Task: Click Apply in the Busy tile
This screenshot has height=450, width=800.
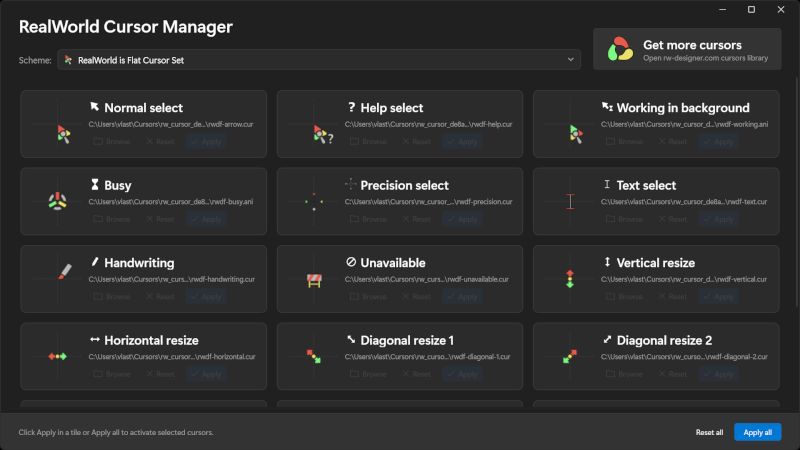Action: click(206, 219)
